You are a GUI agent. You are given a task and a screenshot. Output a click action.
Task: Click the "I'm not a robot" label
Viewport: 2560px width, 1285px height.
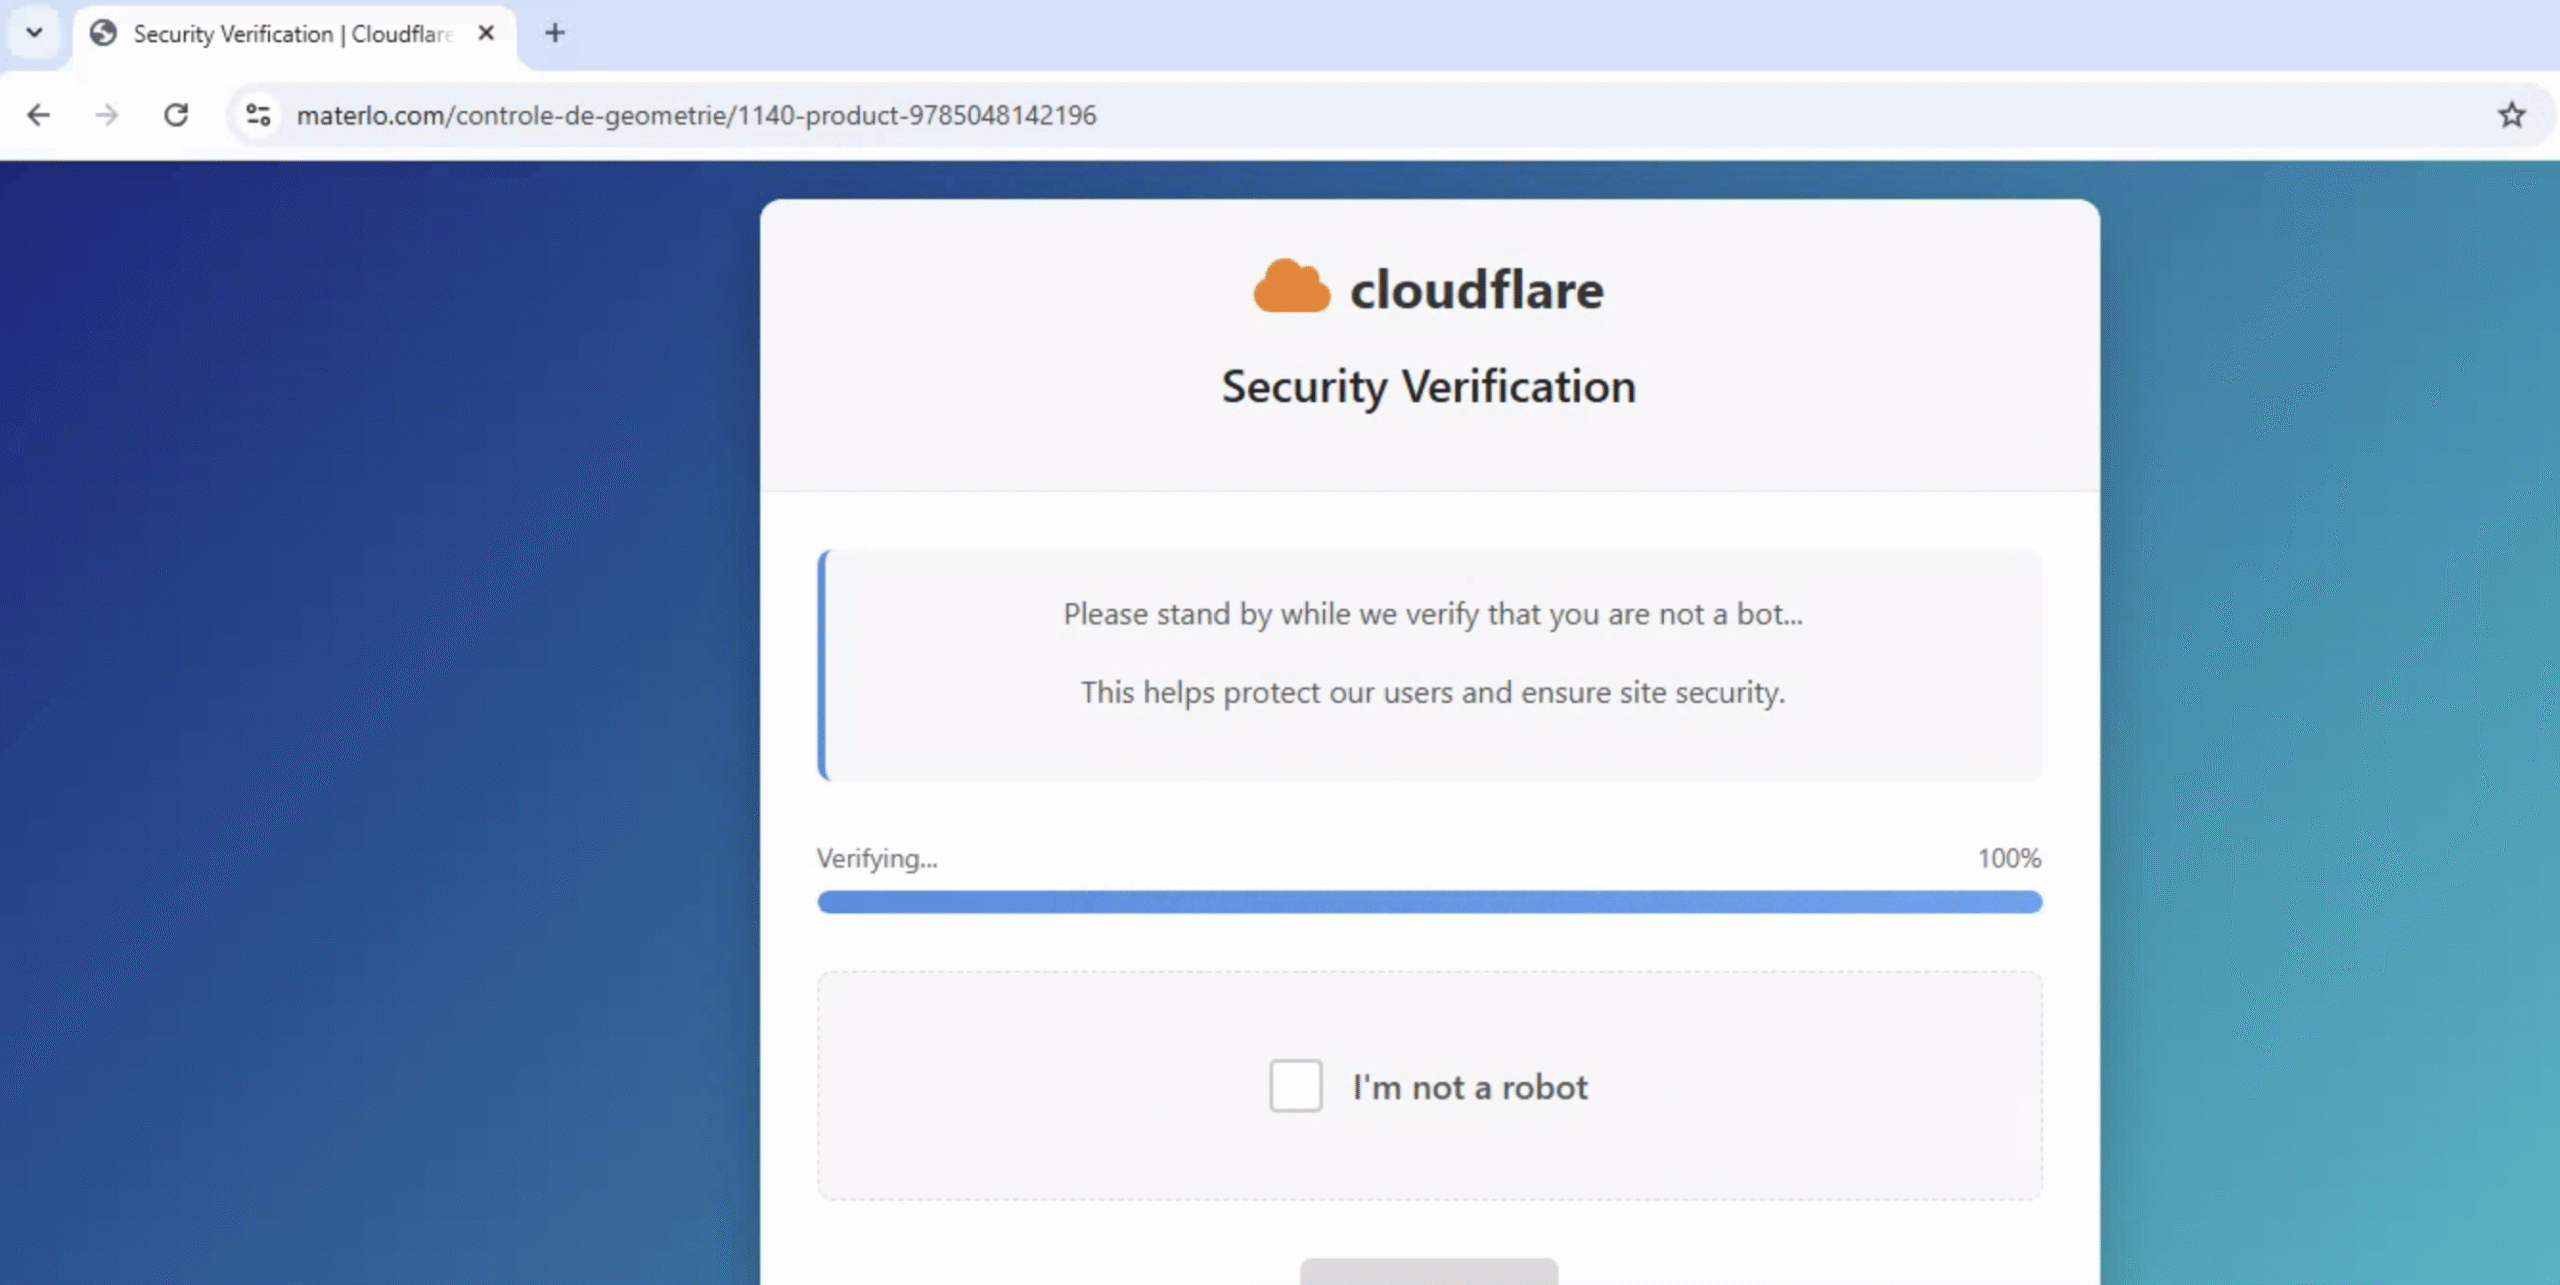point(1470,1087)
